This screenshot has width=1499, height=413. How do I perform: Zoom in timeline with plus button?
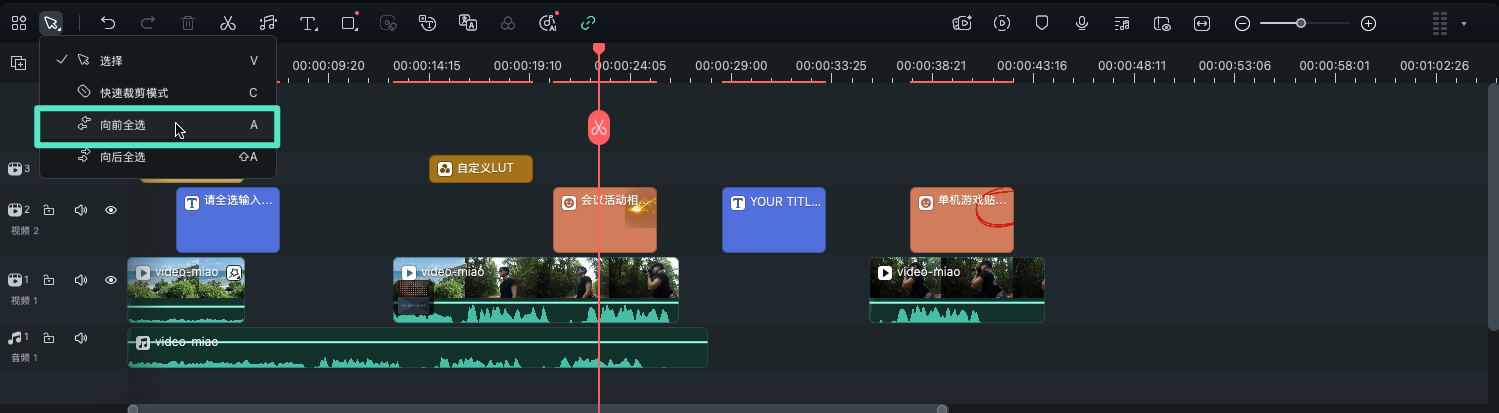coord(1369,23)
